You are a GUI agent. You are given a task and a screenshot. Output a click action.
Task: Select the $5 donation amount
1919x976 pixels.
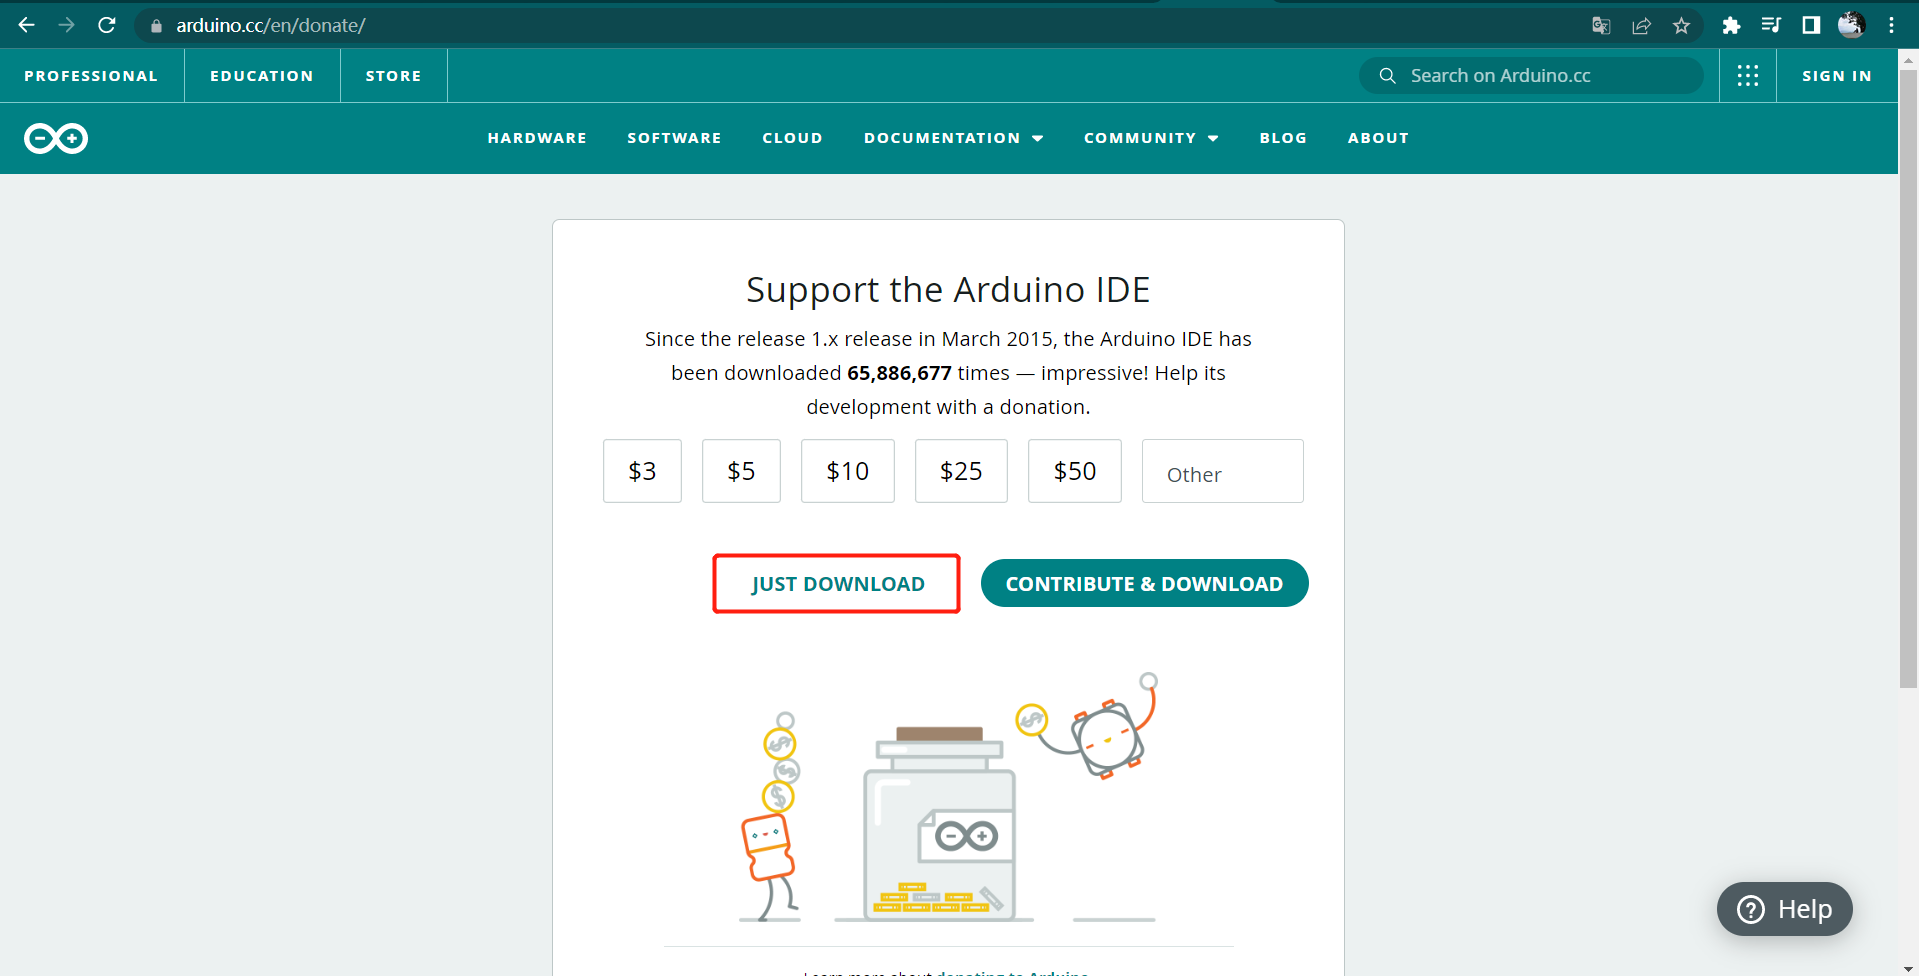coord(741,471)
